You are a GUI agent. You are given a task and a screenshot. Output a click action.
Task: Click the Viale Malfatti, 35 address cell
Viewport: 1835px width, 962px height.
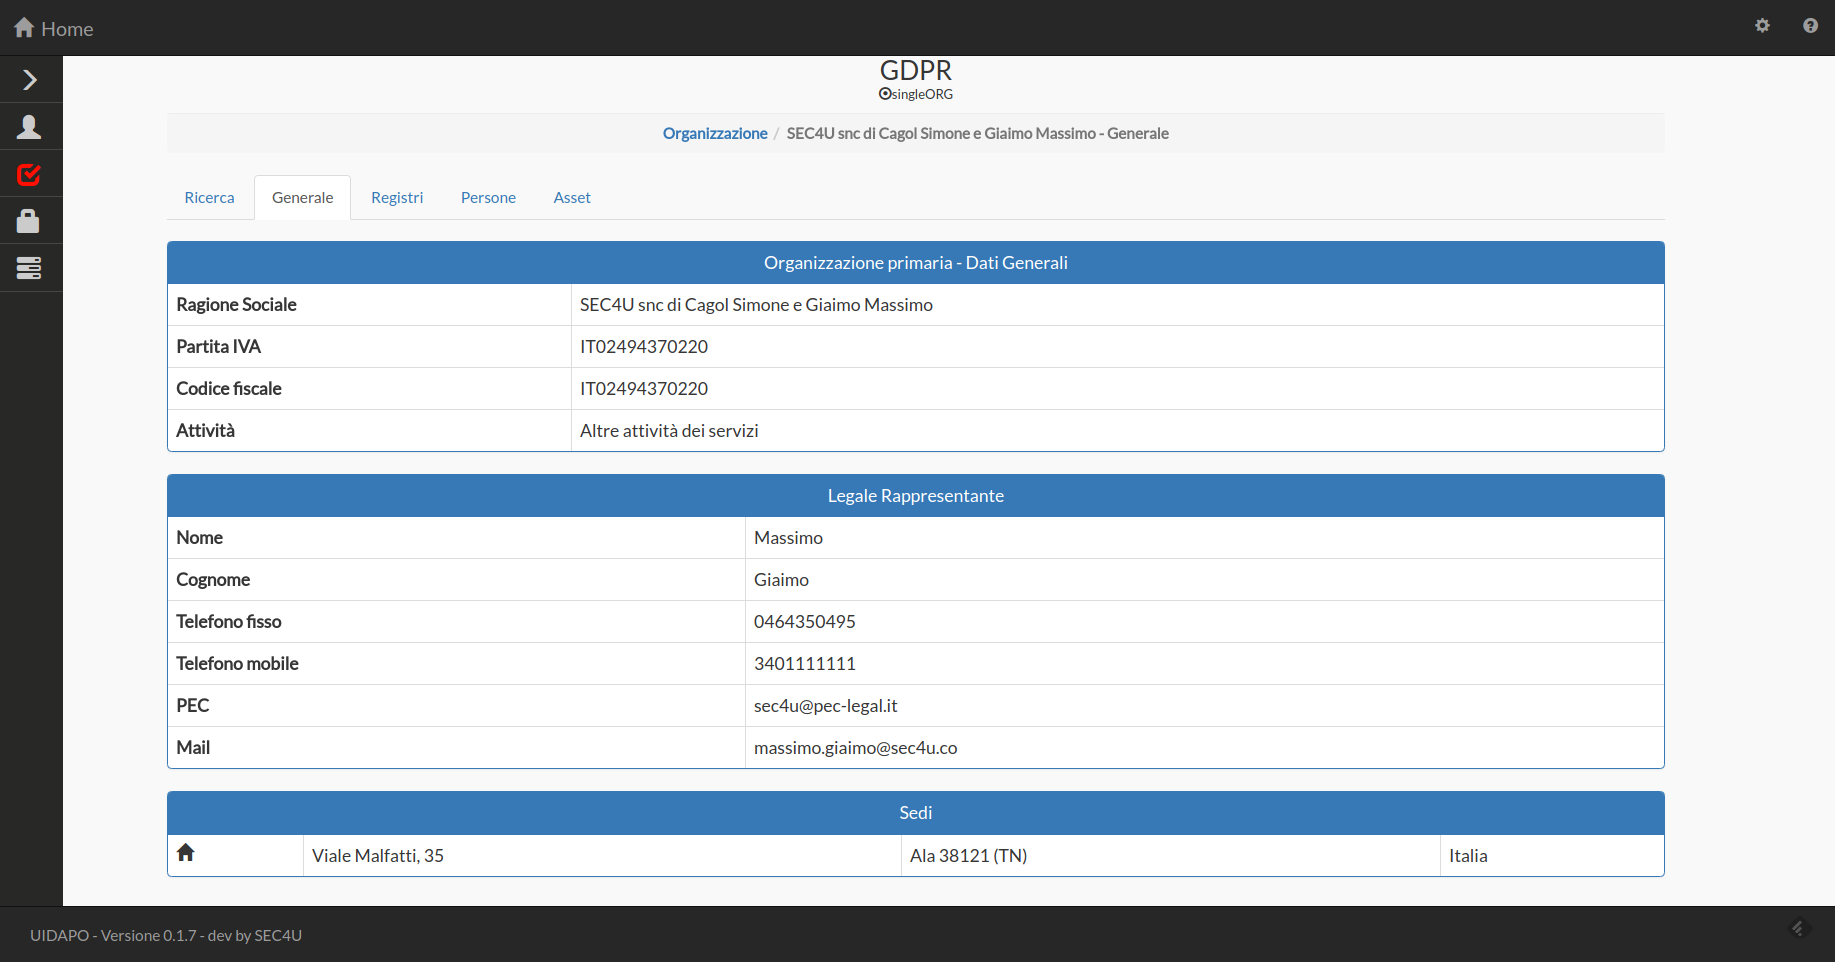point(378,856)
